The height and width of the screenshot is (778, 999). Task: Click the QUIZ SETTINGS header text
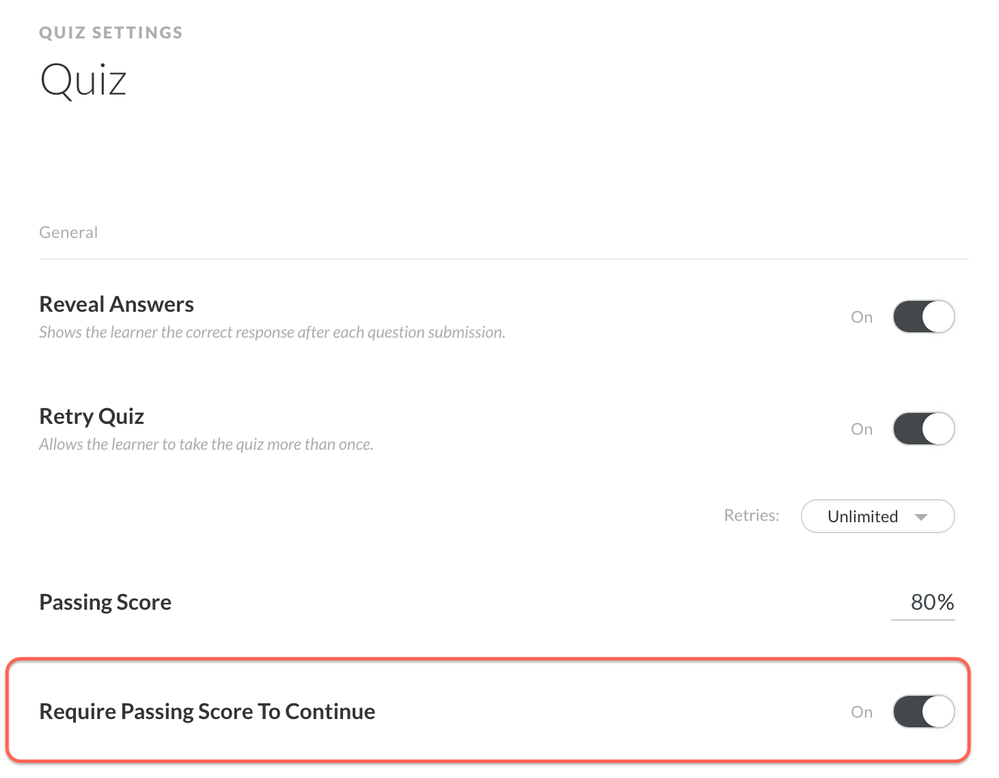coord(111,33)
